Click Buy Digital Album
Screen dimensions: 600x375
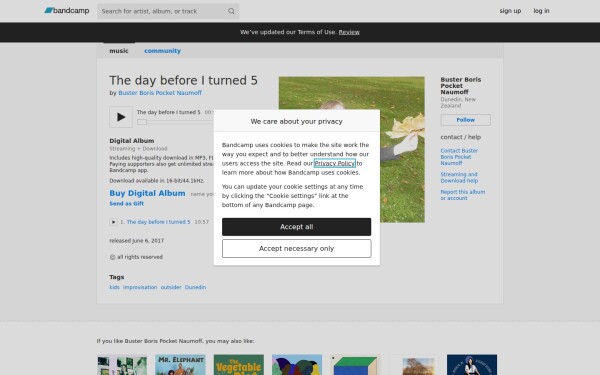click(x=147, y=193)
